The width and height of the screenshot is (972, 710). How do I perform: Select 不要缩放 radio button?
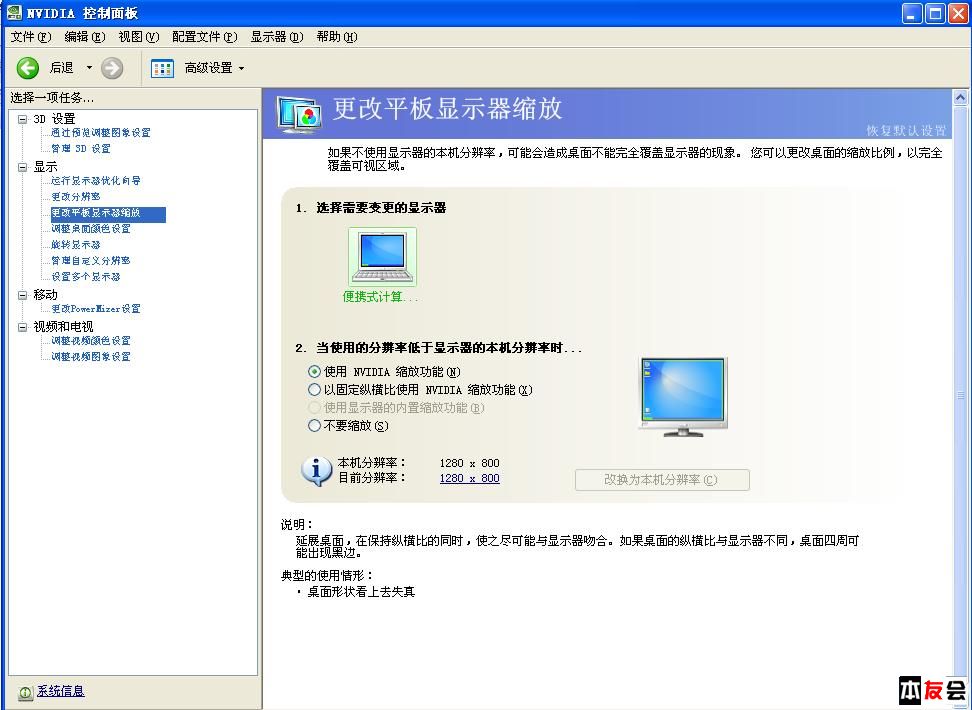click(x=314, y=426)
